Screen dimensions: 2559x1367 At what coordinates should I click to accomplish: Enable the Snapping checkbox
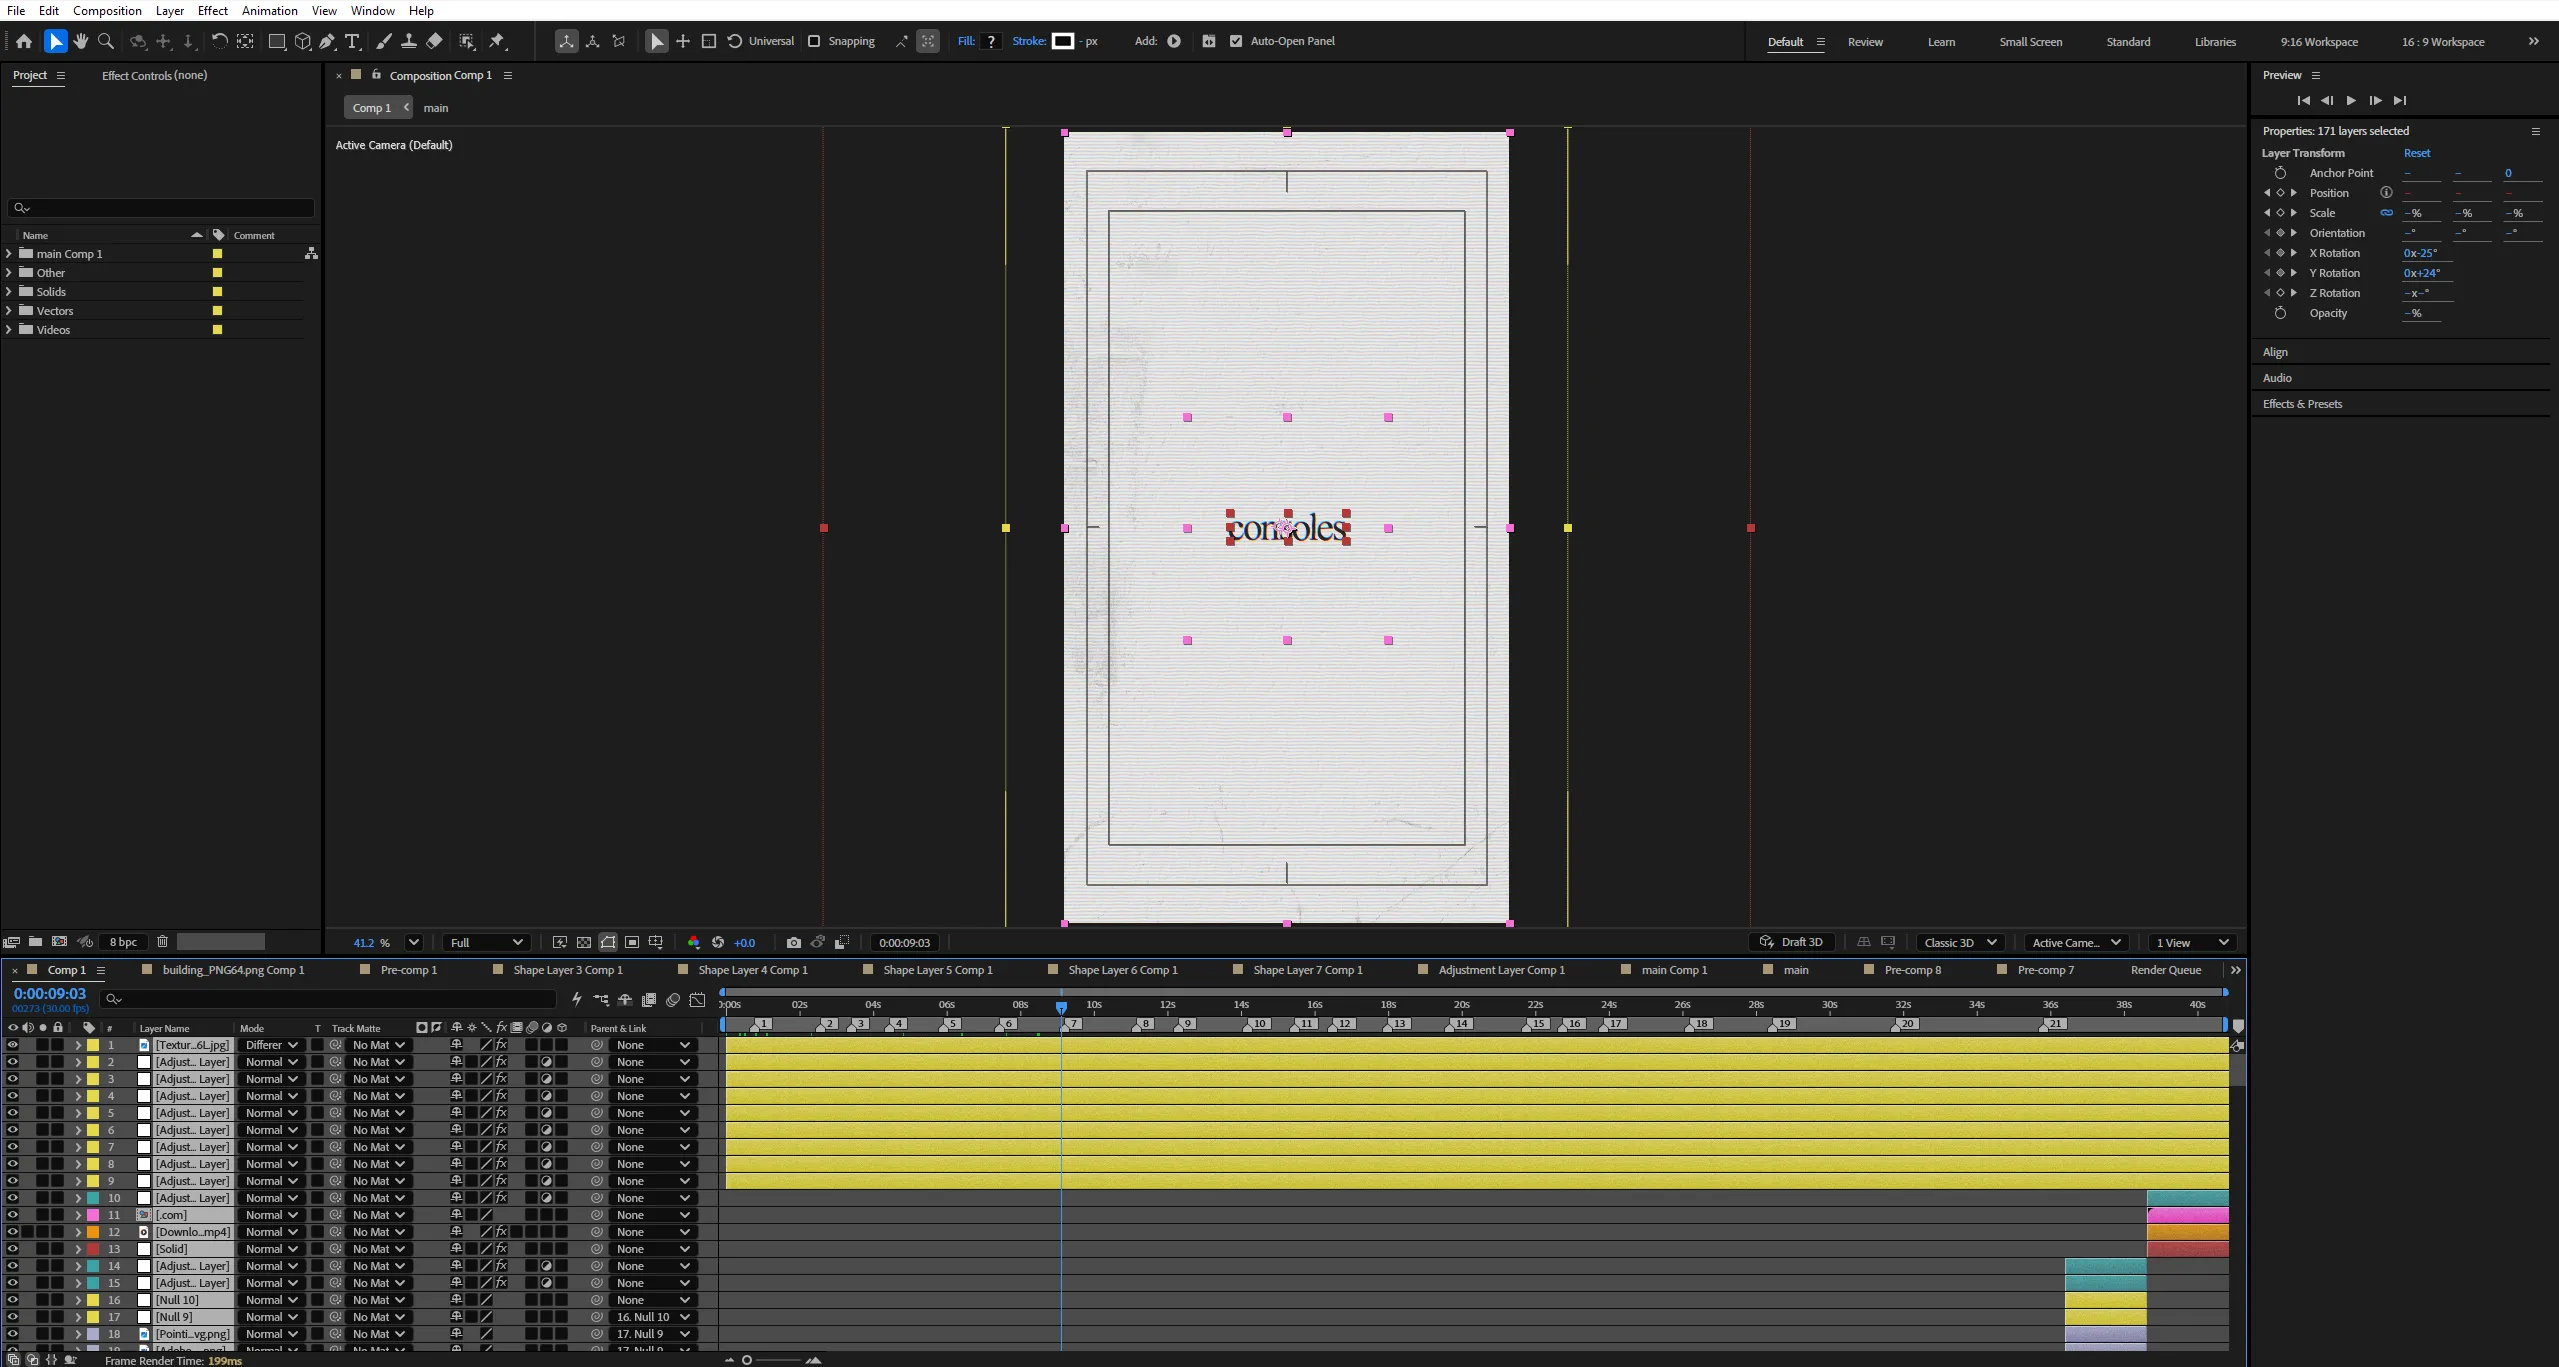pyautogui.click(x=814, y=41)
